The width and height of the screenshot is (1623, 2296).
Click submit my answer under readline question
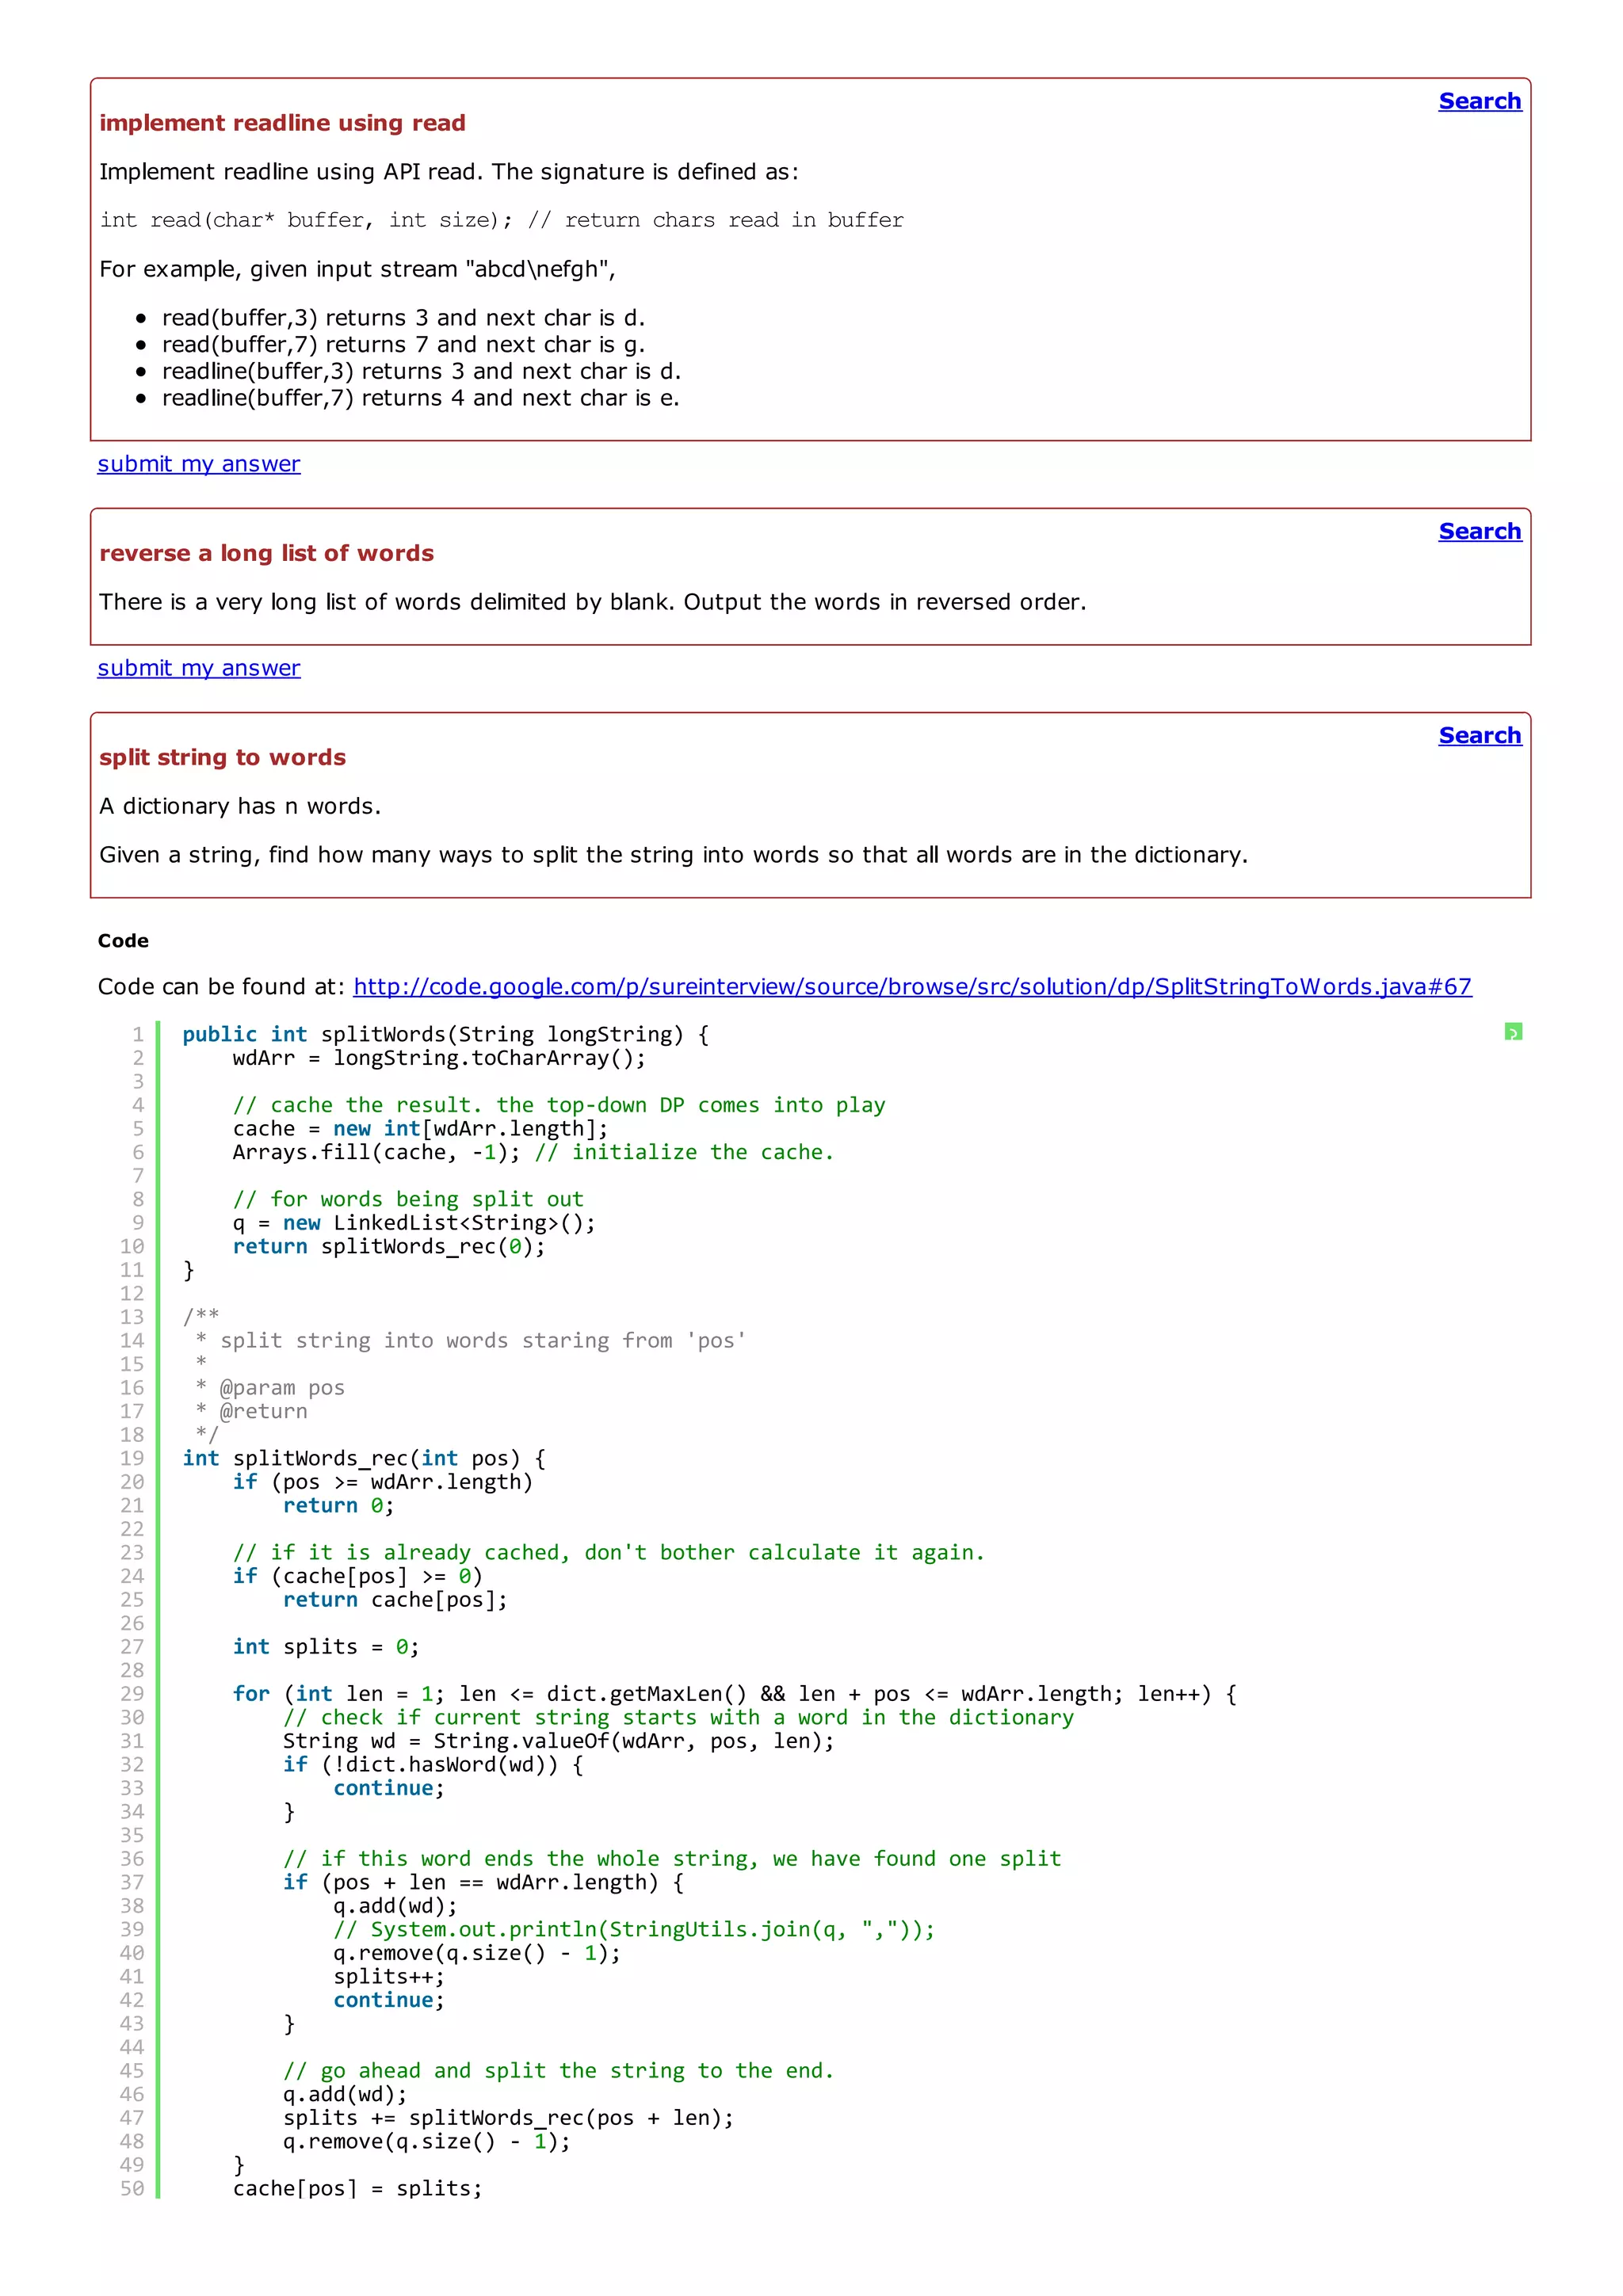198,464
